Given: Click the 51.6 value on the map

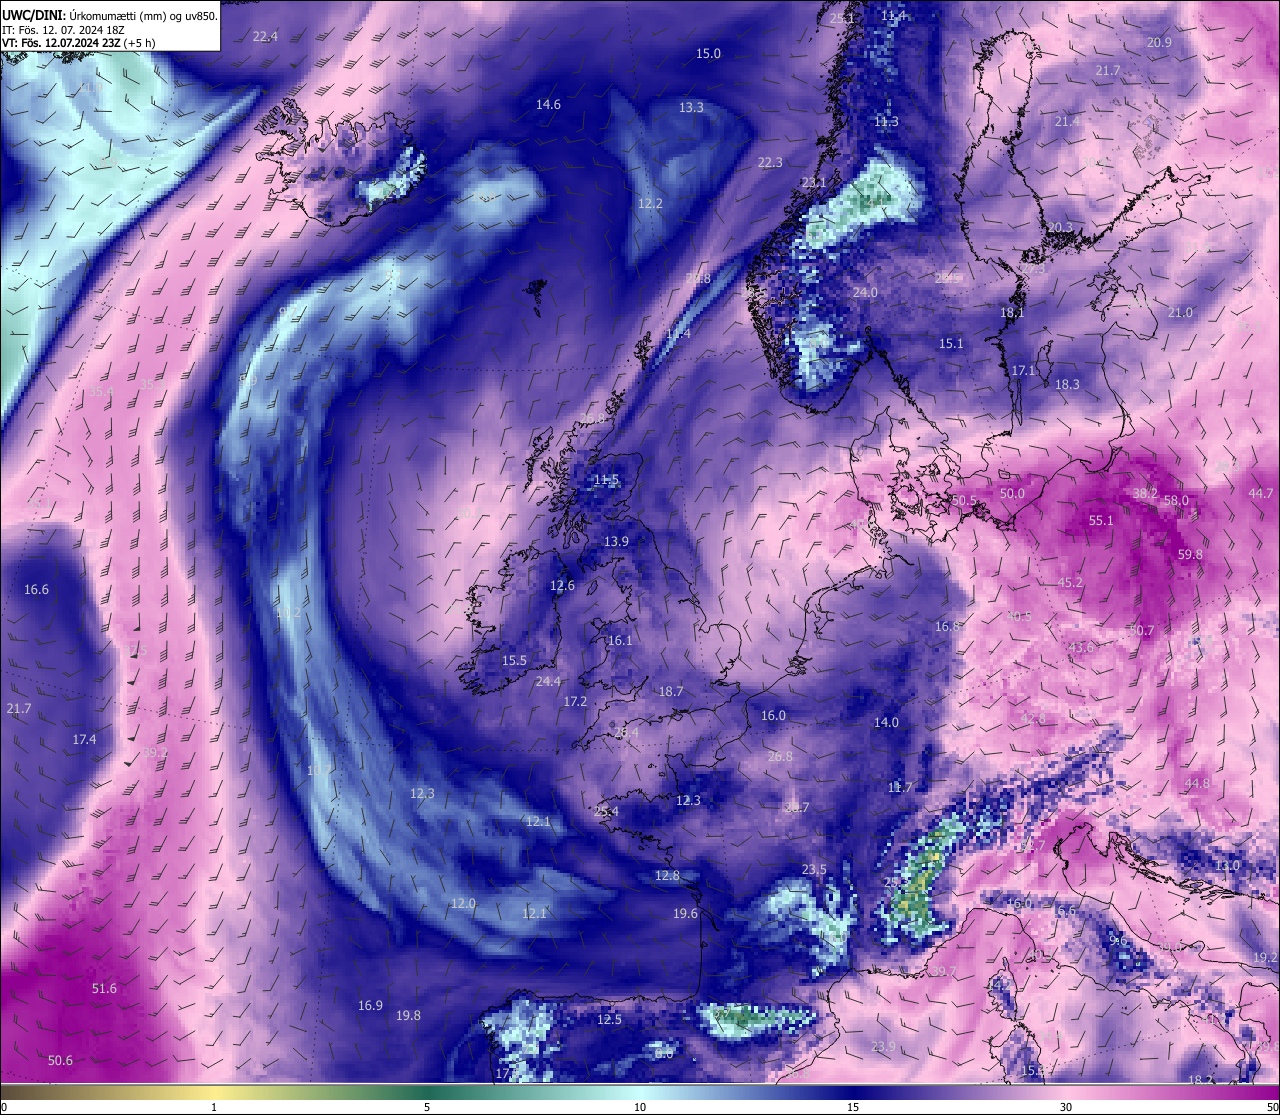Looking at the screenshot, I should 104,989.
